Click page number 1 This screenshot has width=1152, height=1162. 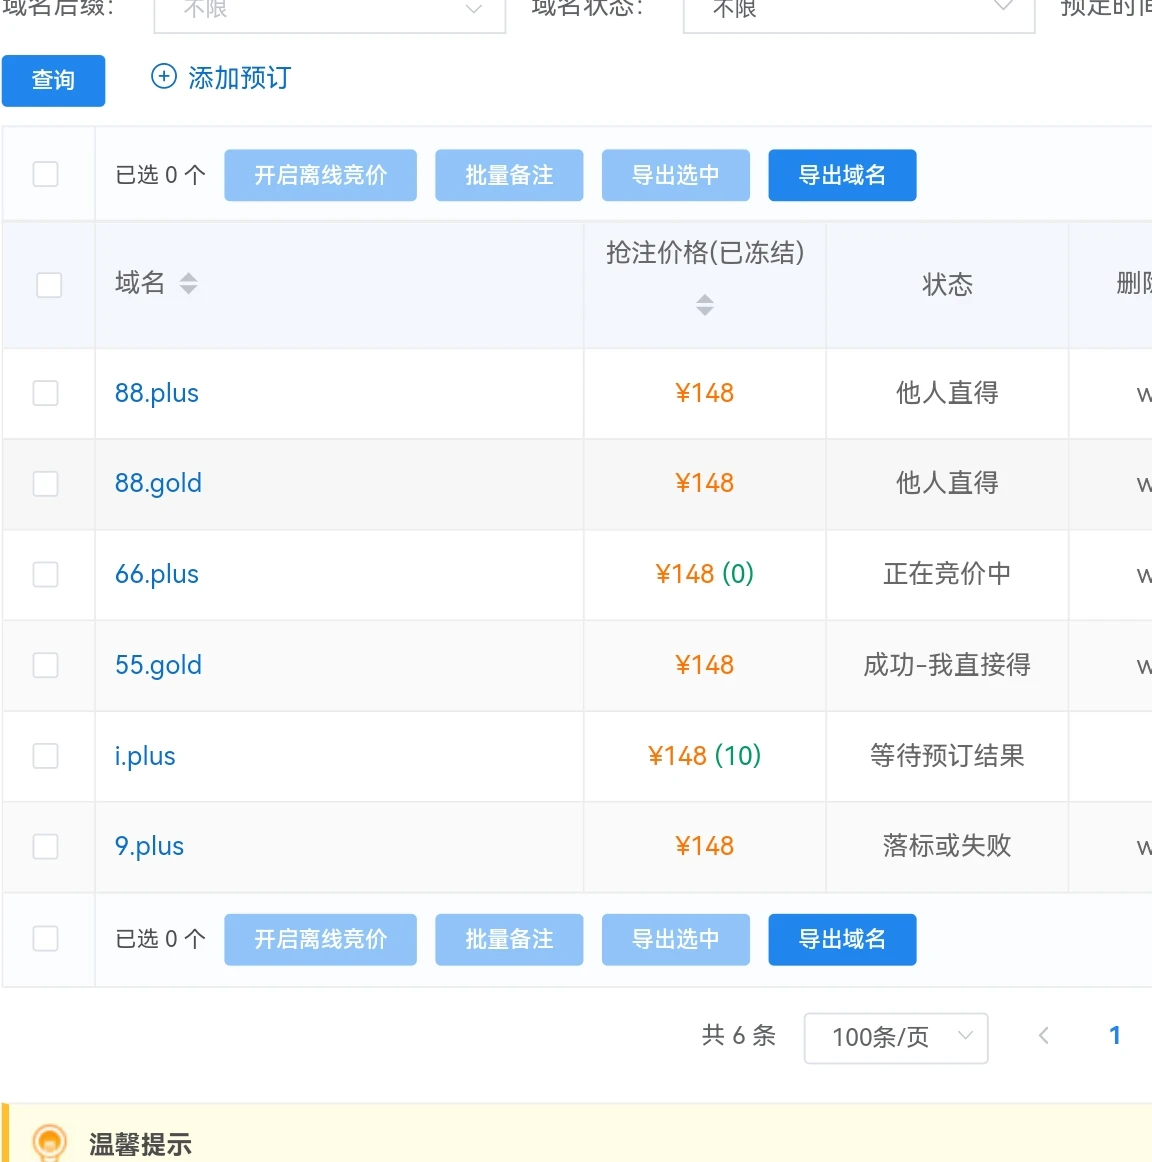pyautogui.click(x=1114, y=1036)
